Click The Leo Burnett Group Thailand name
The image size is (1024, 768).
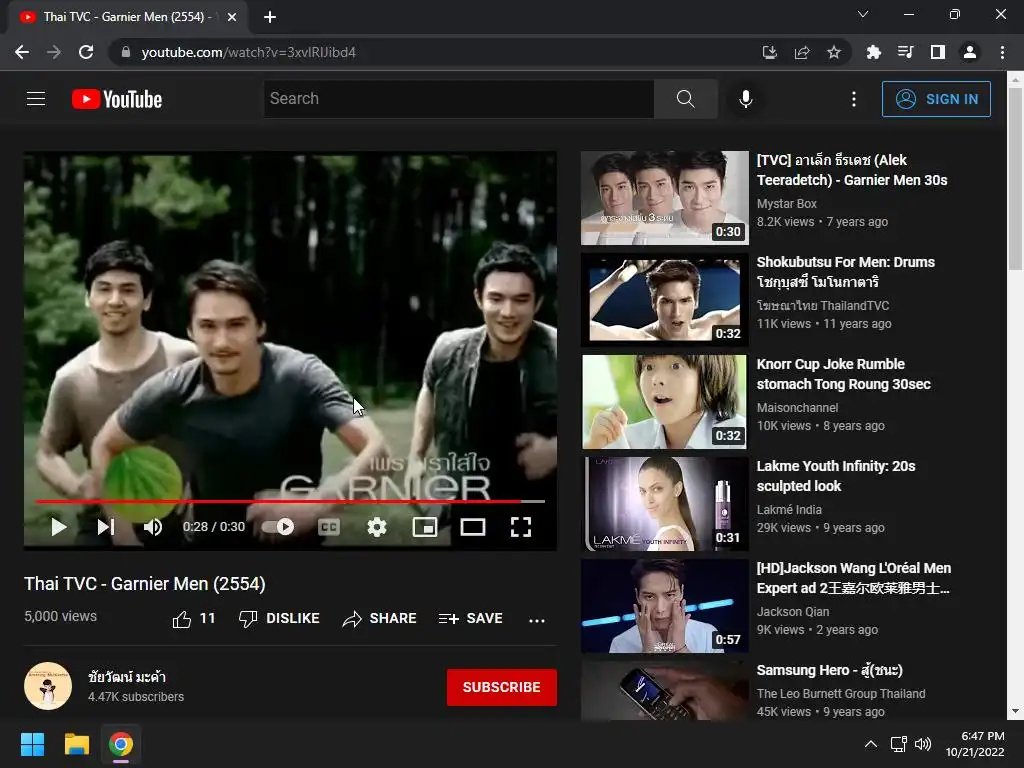(x=841, y=694)
